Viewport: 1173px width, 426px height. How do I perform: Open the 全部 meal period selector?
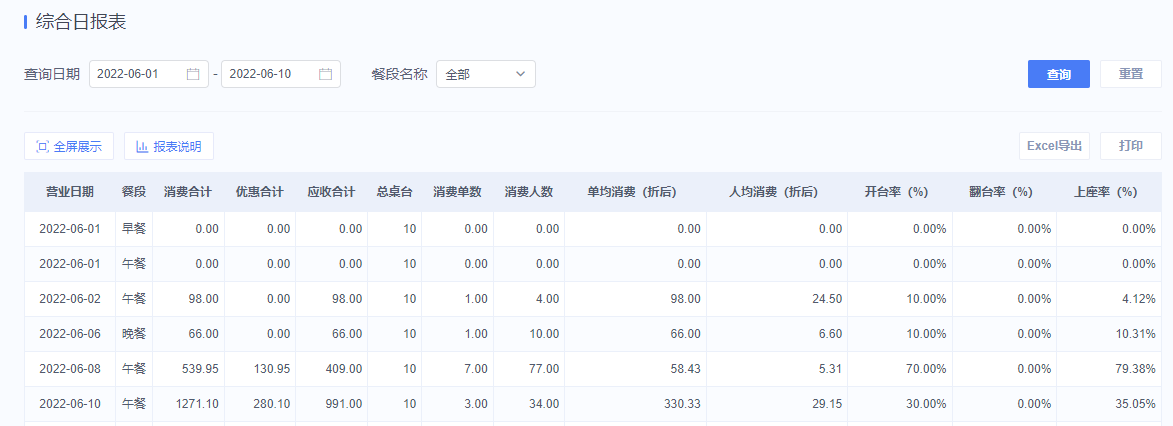pyautogui.click(x=486, y=74)
